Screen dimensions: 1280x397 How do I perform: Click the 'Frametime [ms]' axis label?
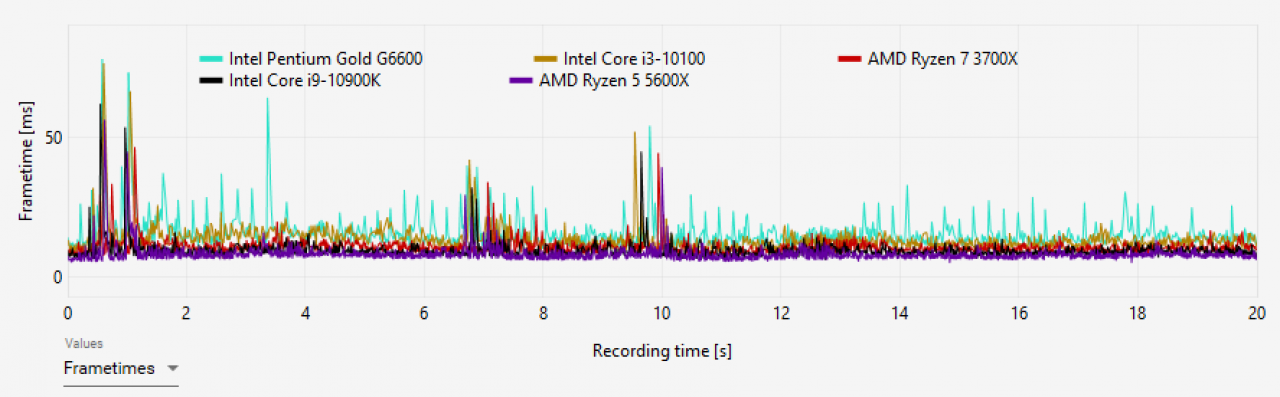[x=27, y=161]
